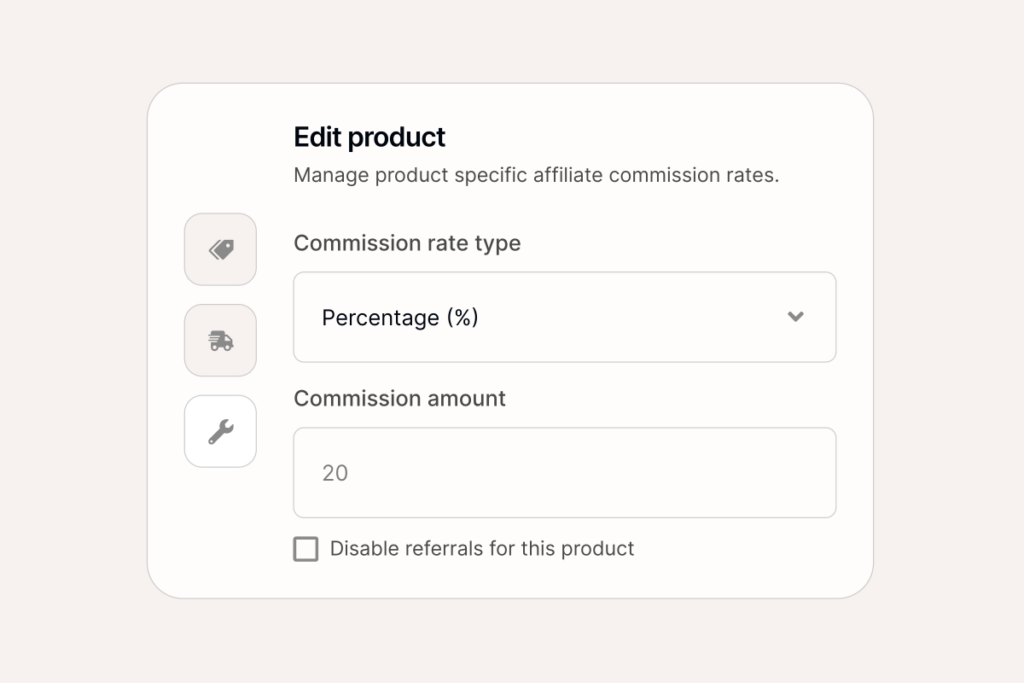Click the Edit product heading

pos(368,137)
